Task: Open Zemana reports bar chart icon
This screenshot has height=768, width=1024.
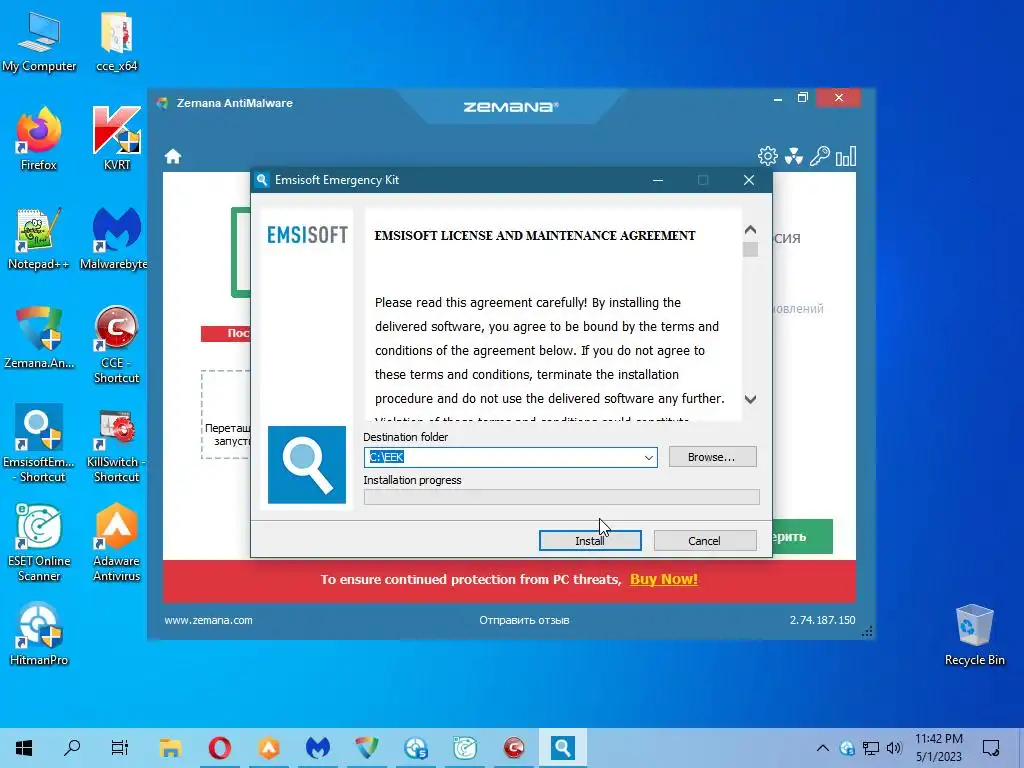Action: click(846, 156)
